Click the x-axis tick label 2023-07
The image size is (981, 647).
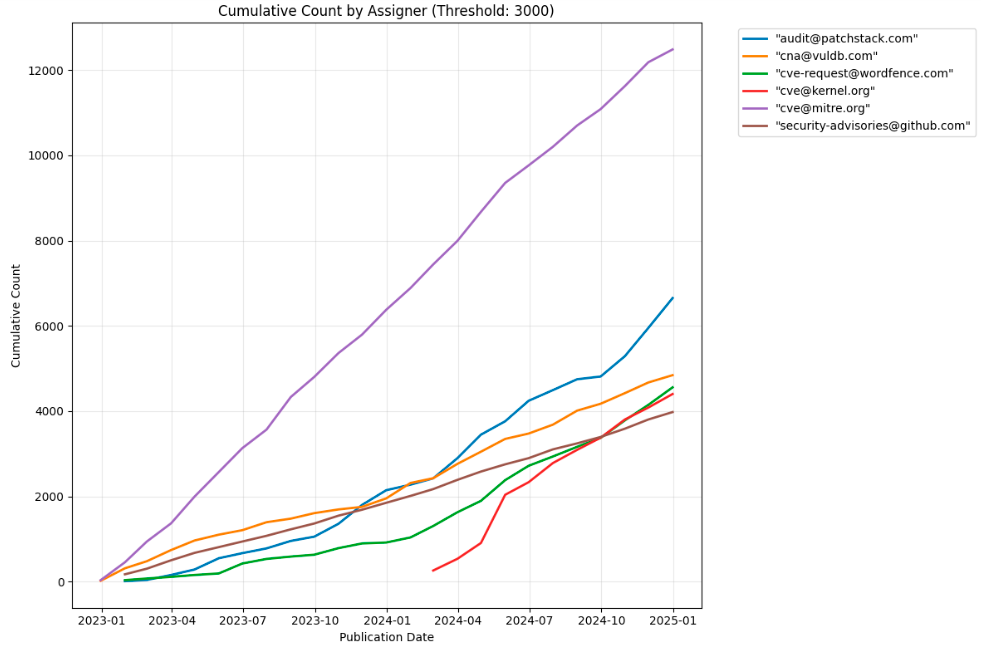click(x=243, y=621)
